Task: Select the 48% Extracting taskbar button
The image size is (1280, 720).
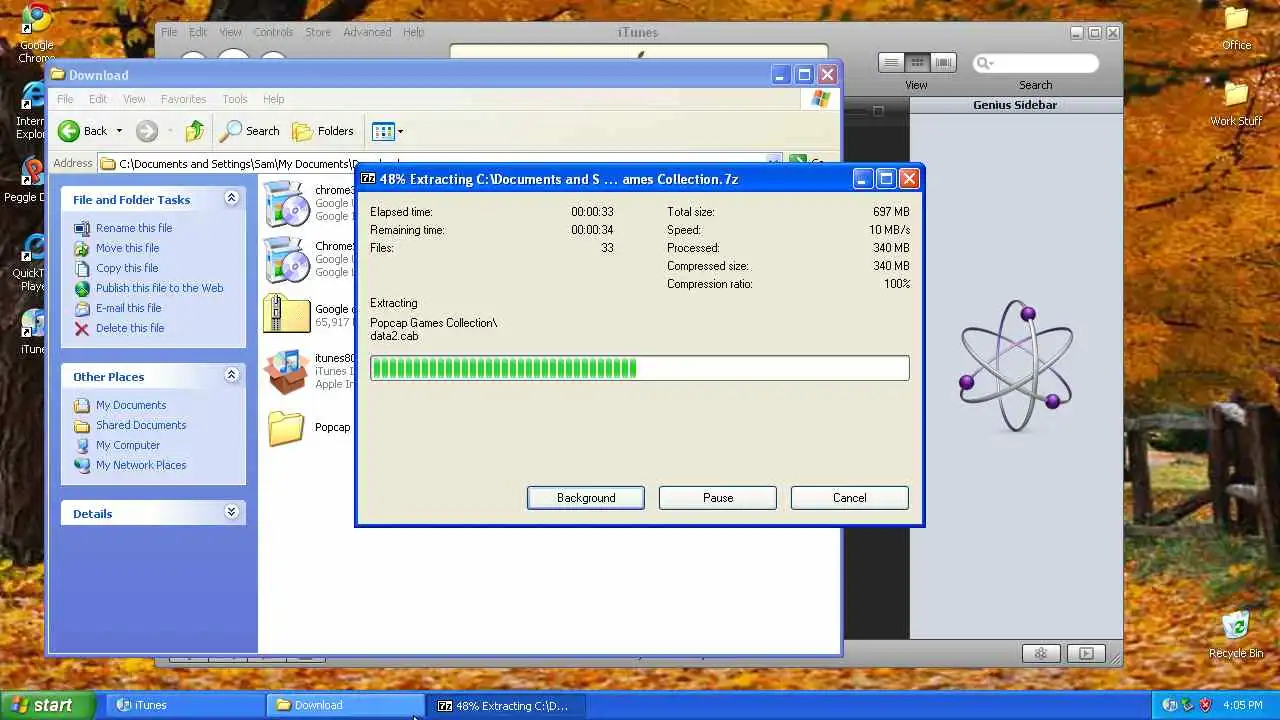Action: pos(508,705)
